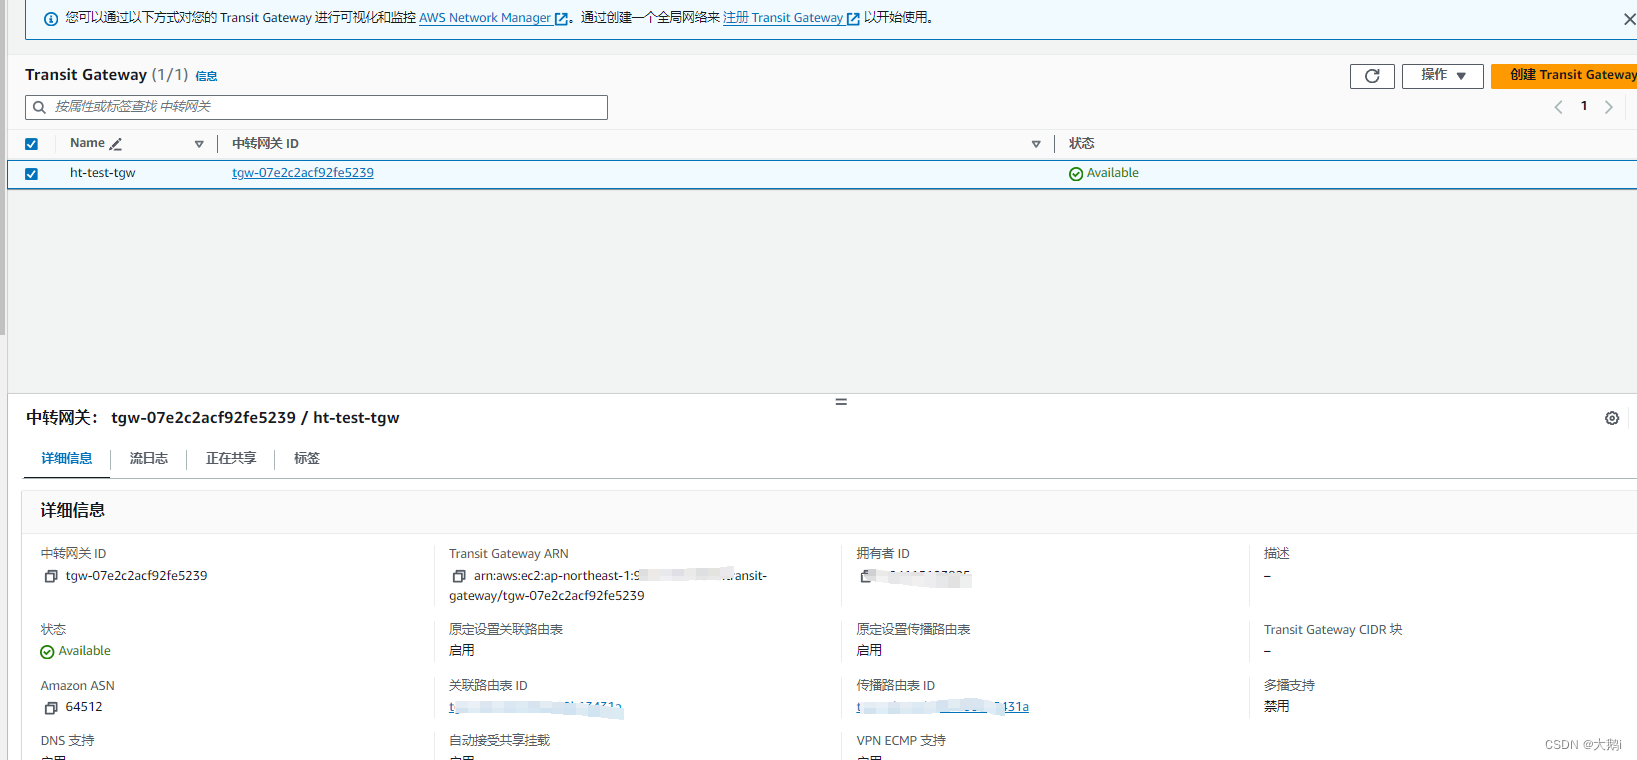
Task: Click the search magnifier icon
Action: 40,107
